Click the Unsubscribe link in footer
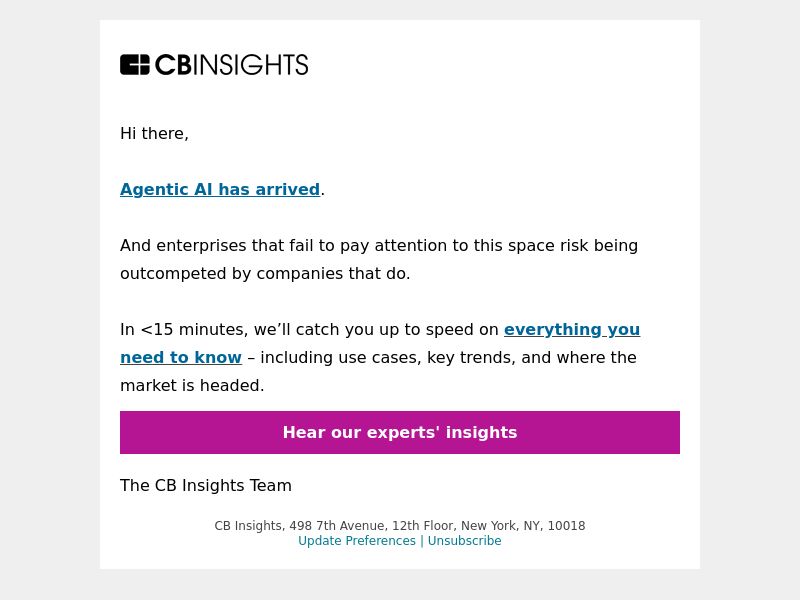The height and width of the screenshot is (600, 800). click(464, 541)
